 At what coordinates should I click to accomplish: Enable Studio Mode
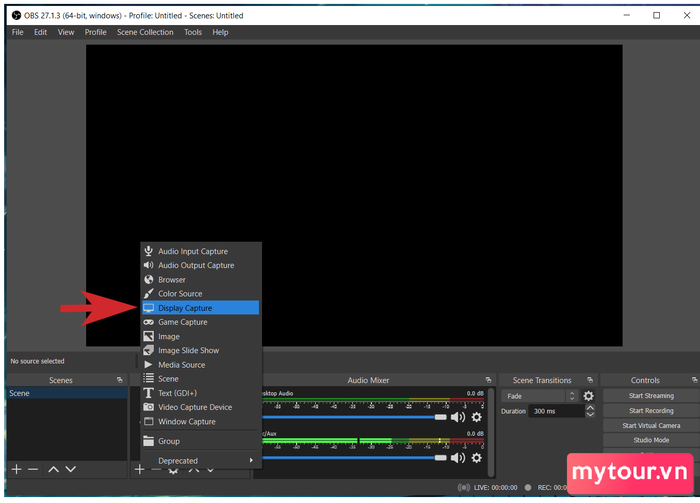click(651, 440)
